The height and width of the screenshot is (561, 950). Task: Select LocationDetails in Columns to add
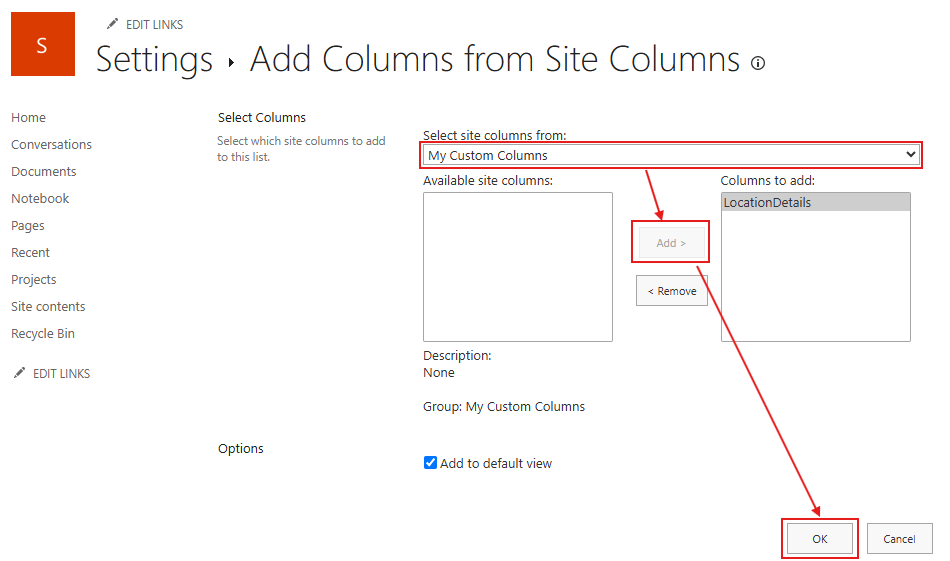click(767, 203)
